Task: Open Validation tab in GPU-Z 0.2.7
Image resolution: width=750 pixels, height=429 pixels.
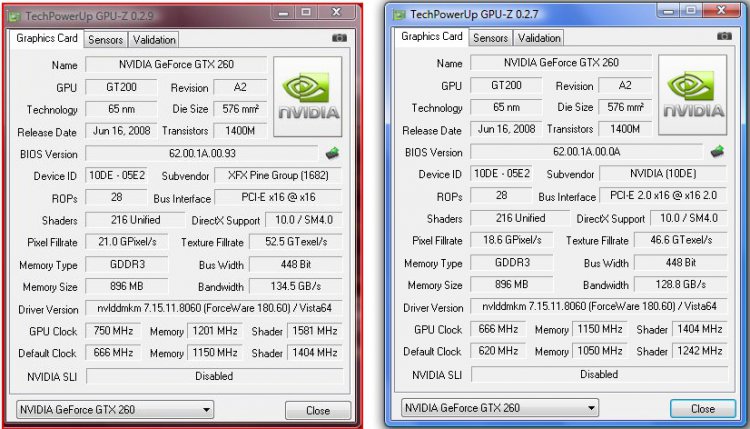Action: tap(539, 38)
